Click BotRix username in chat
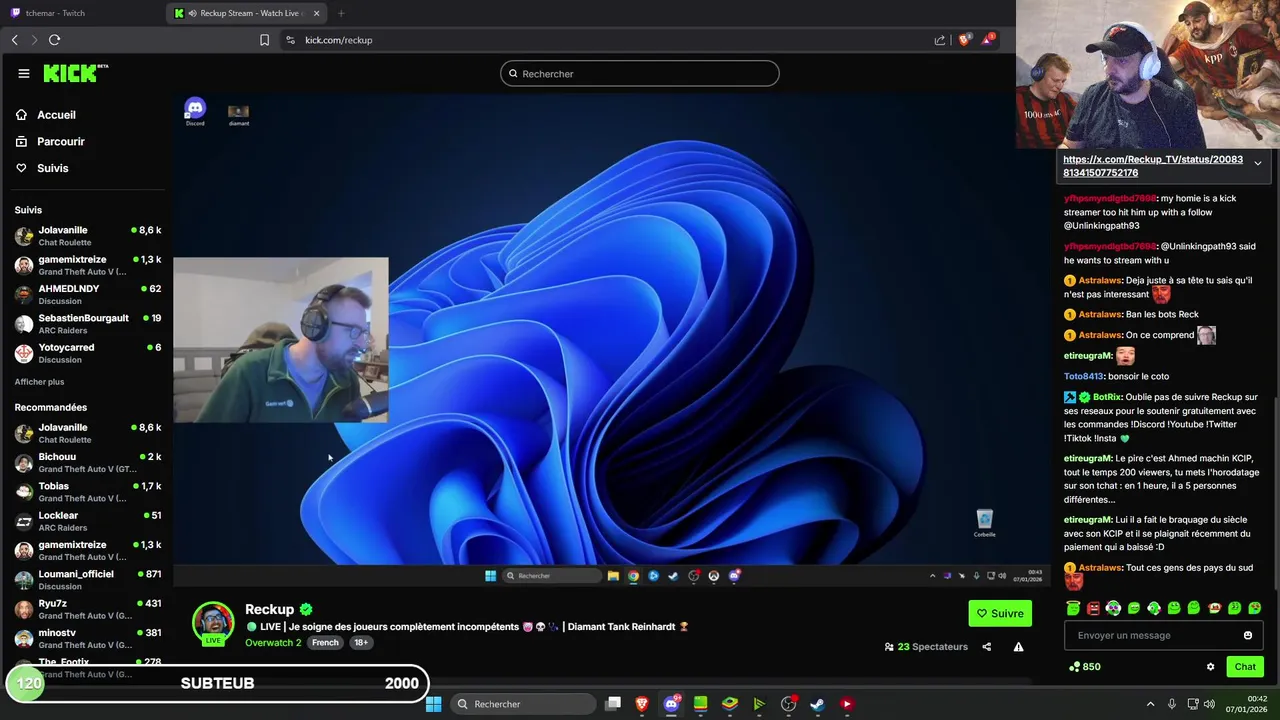Screen dimensions: 1280x720 (1108, 397)
